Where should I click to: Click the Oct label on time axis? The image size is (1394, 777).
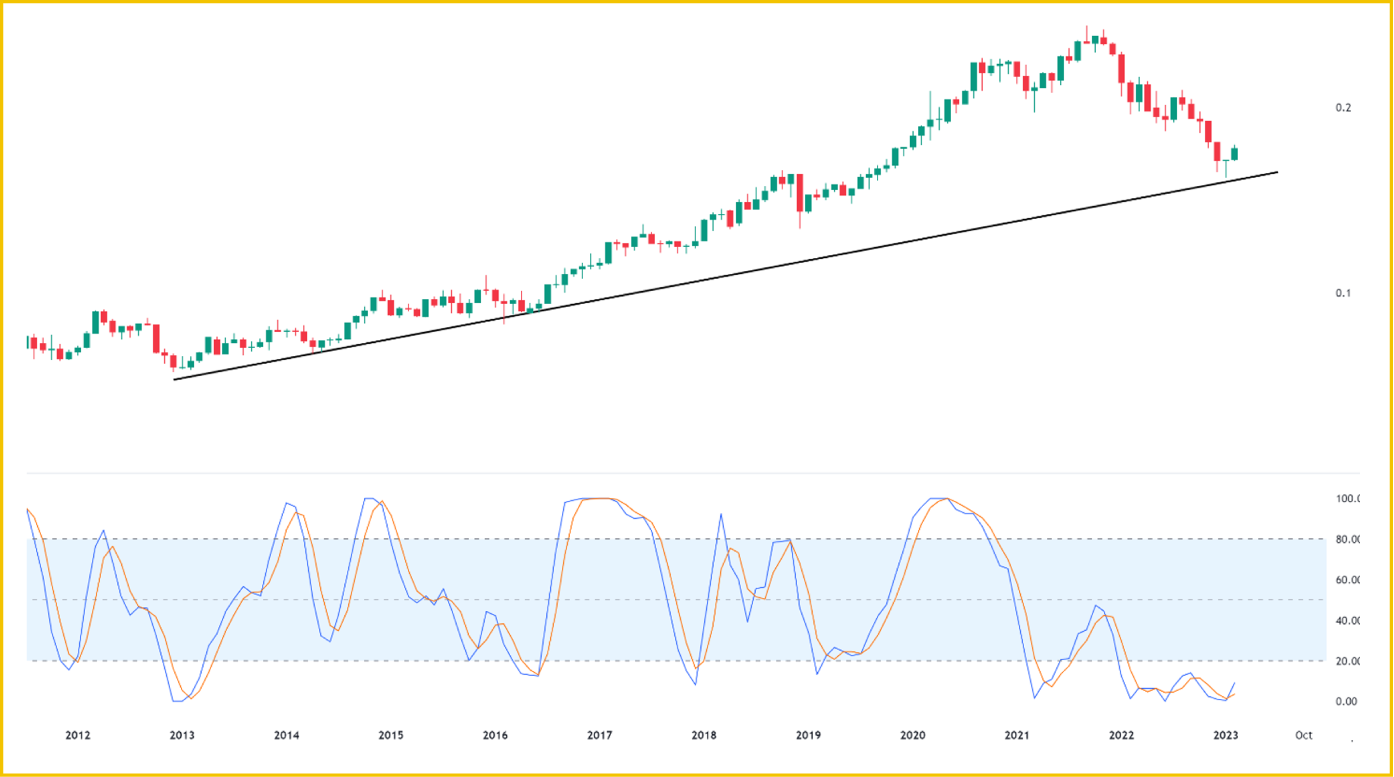click(x=1303, y=735)
